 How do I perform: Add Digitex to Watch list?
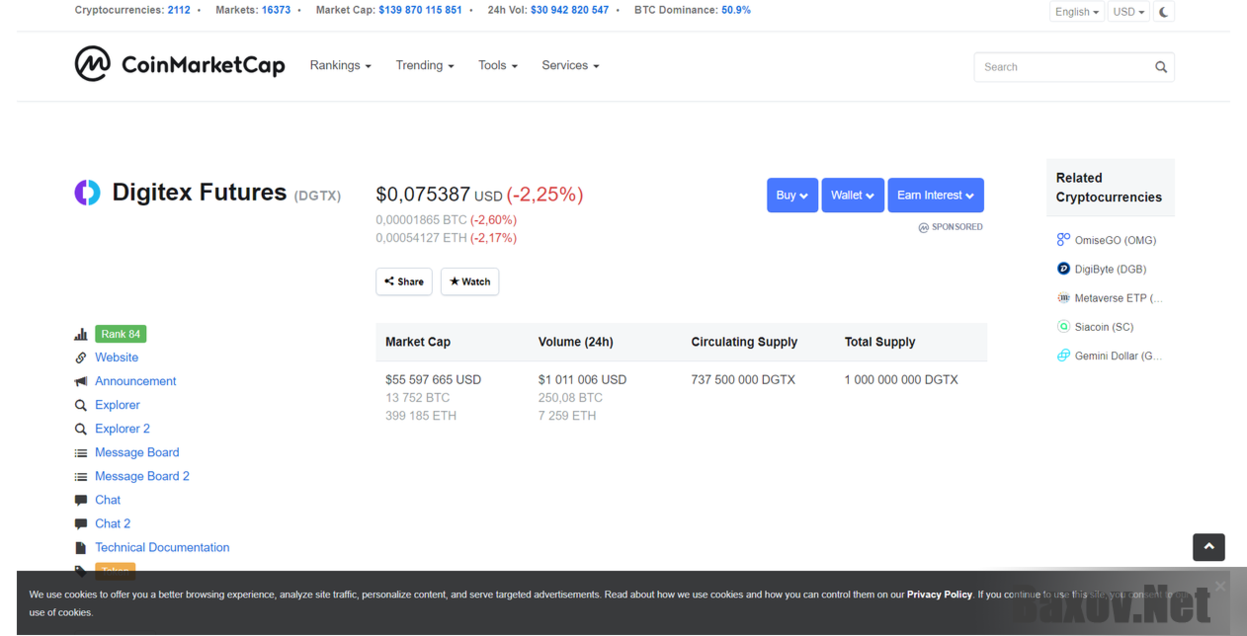point(470,282)
